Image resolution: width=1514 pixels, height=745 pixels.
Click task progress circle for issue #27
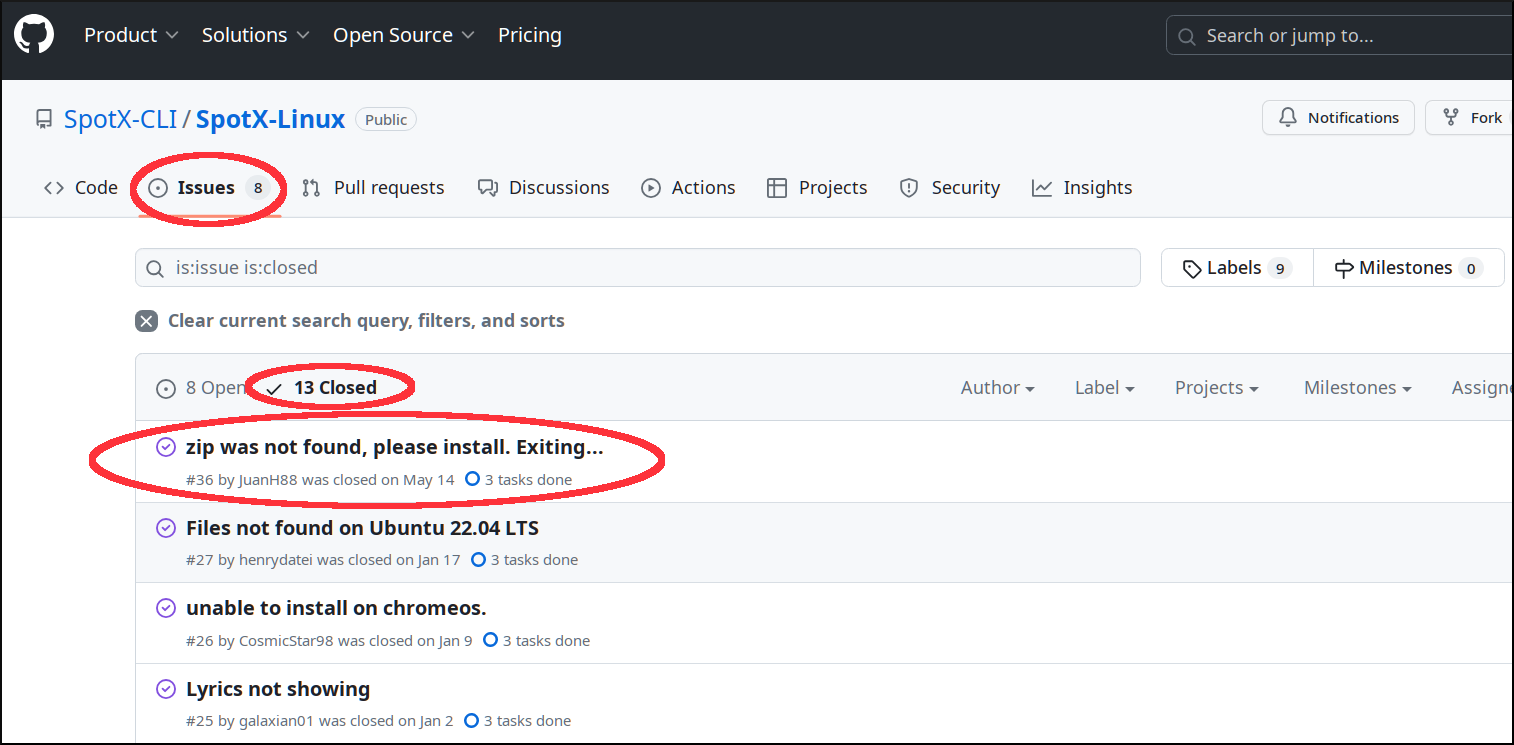pyautogui.click(x=478, y=560)
